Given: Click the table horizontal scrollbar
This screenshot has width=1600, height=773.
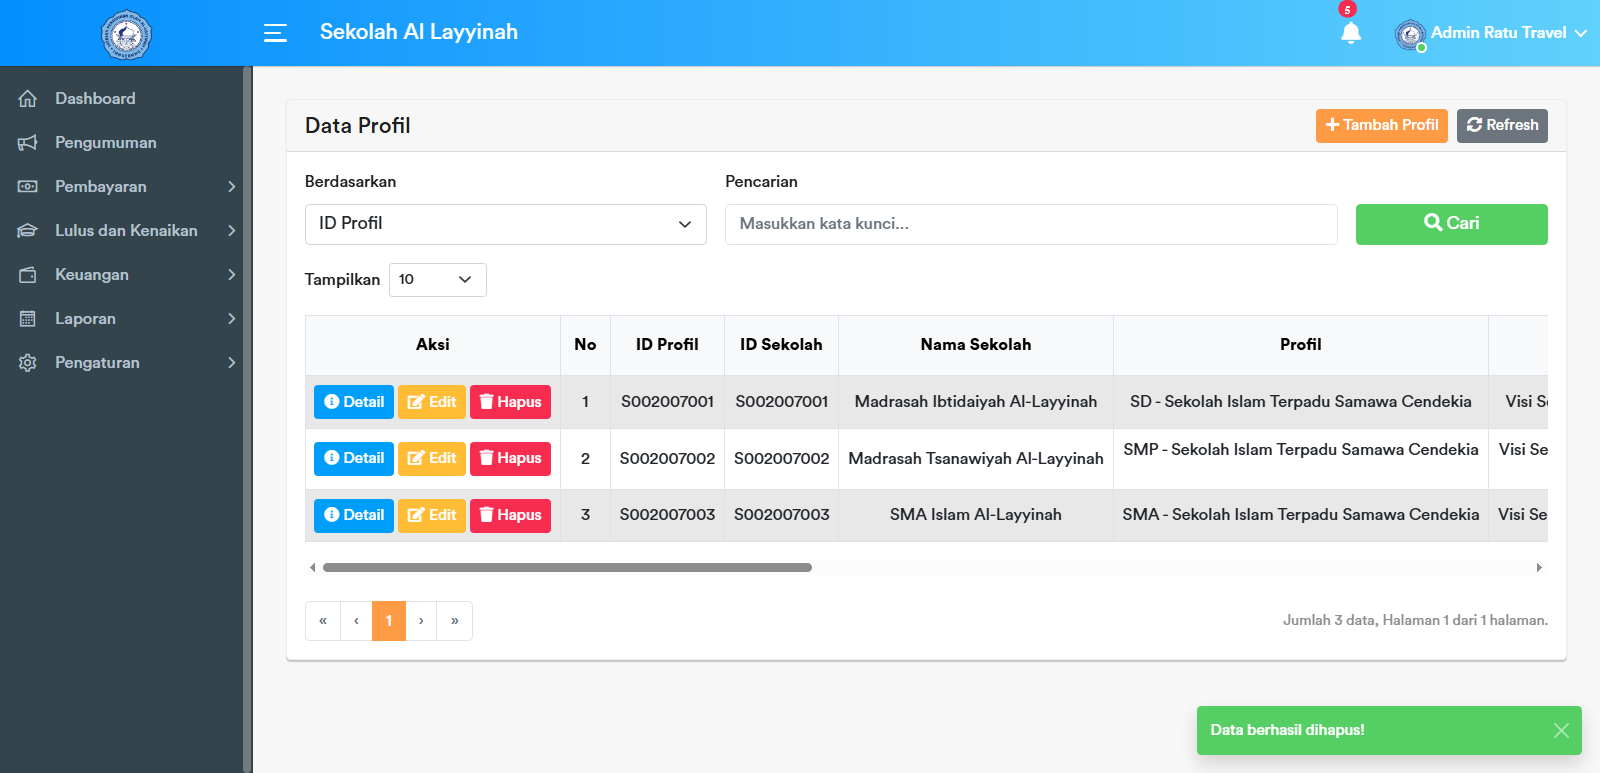Looking at the screenshot, I should 567,568.
